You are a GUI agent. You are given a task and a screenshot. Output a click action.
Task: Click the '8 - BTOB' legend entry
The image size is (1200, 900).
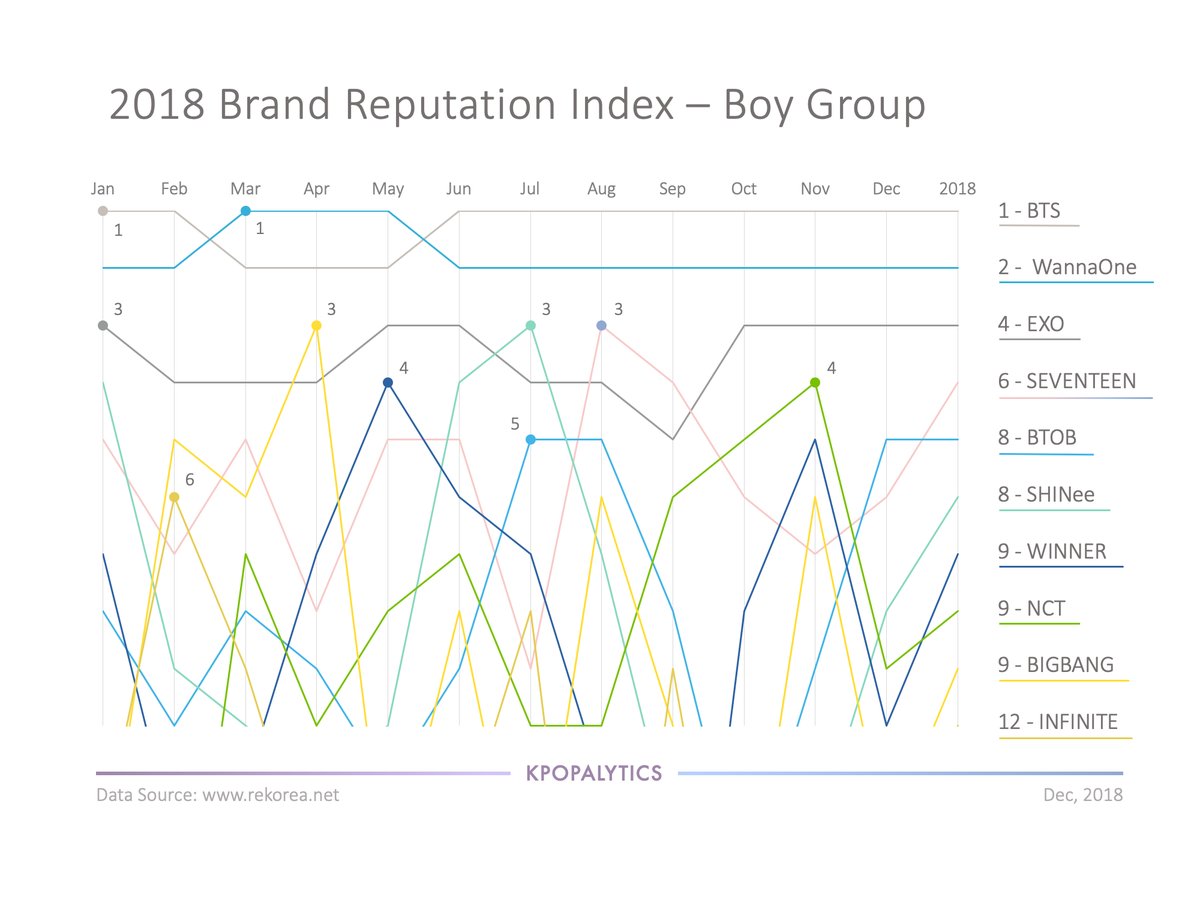click(1037, 438)
